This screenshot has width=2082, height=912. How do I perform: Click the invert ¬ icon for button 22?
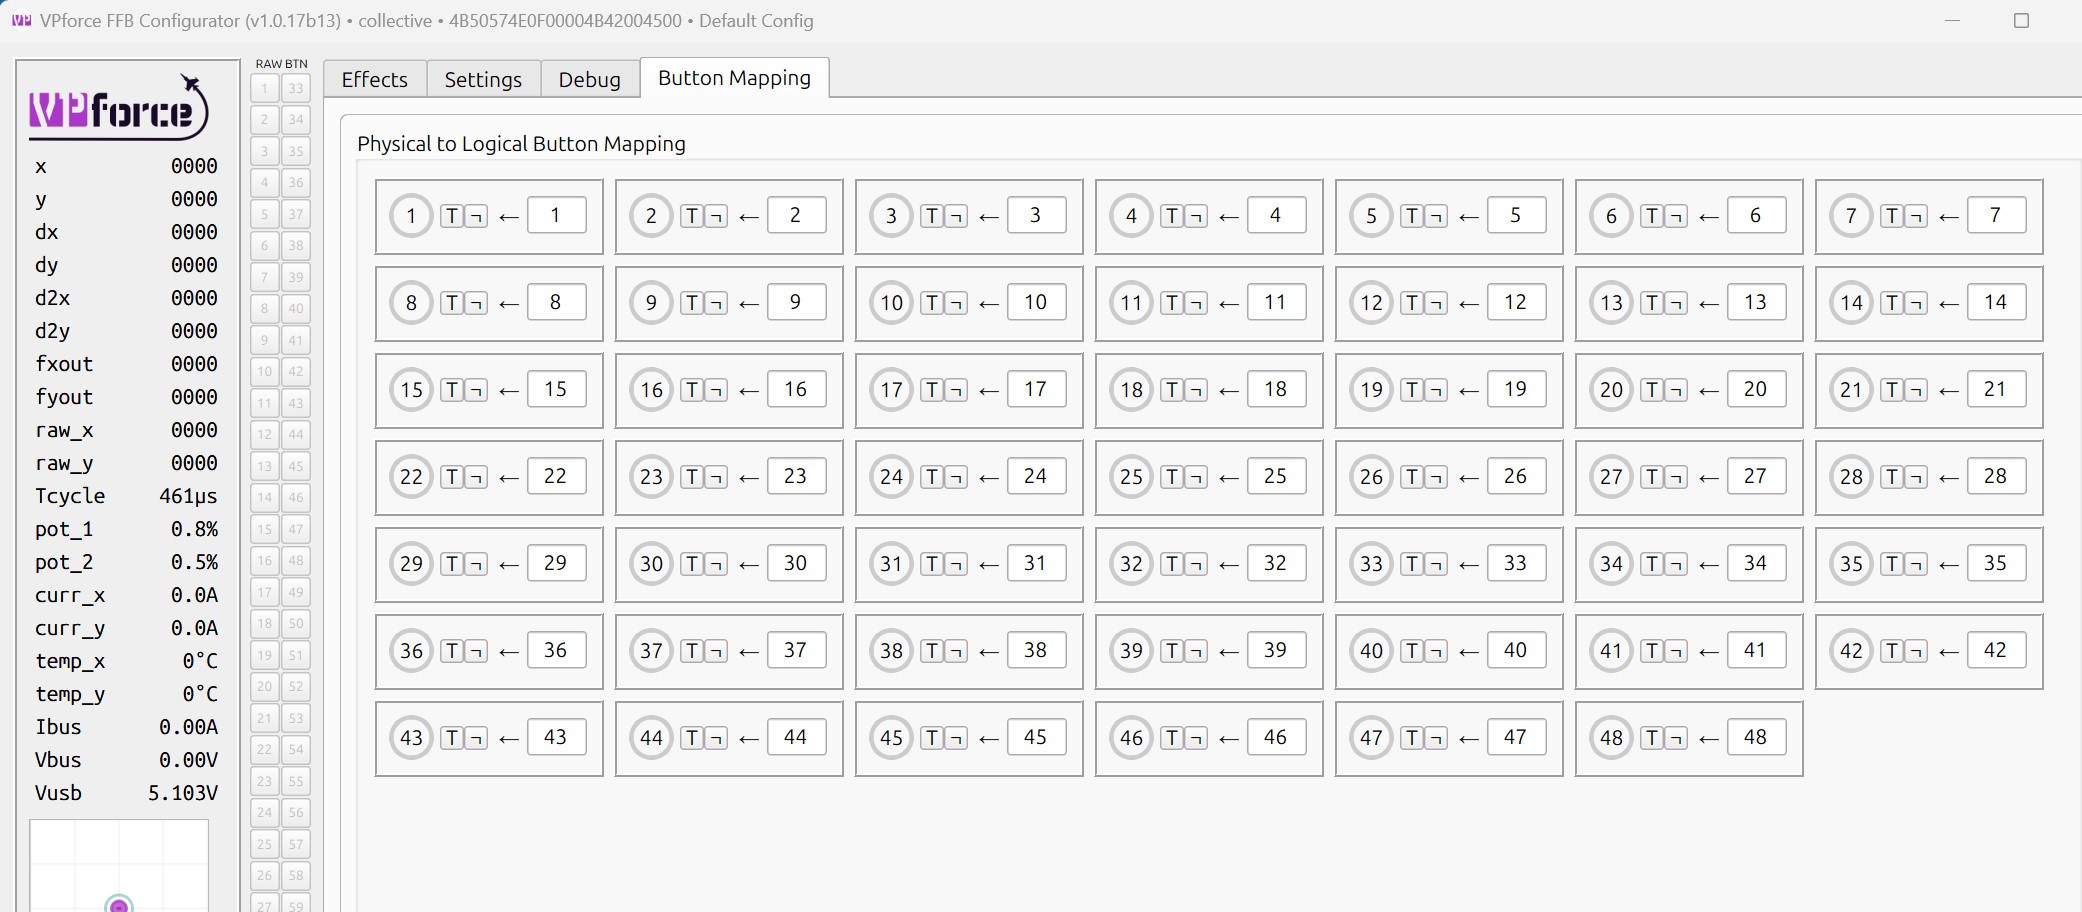[x=477, y=477]
